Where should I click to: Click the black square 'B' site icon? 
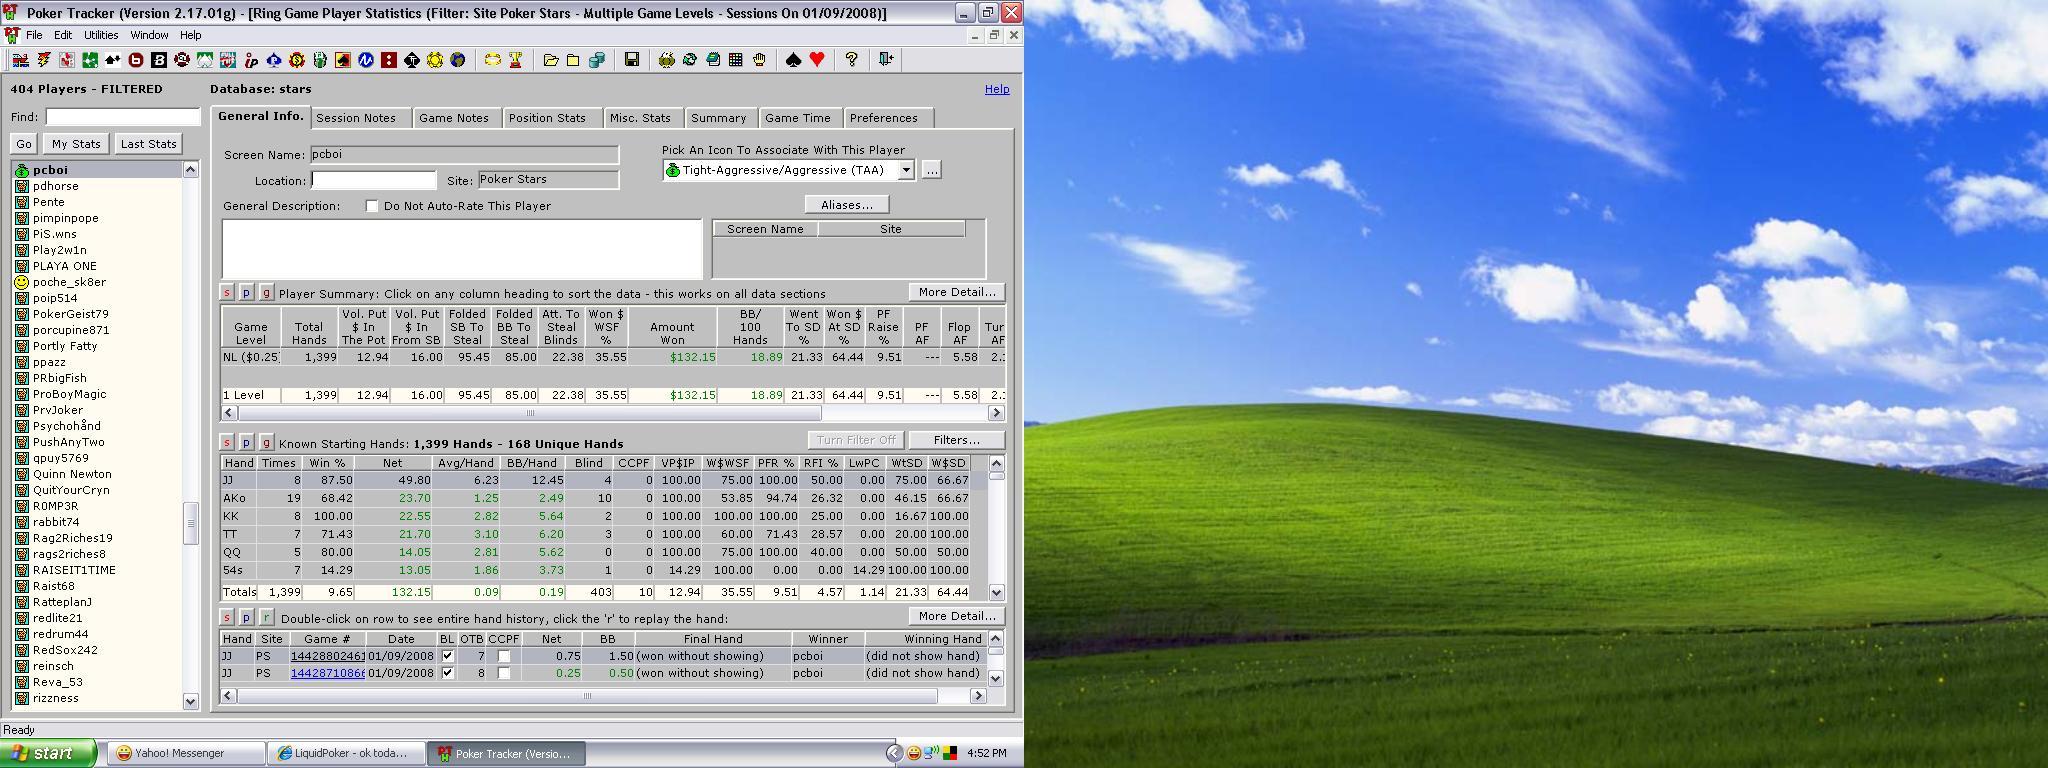point(159,60)
